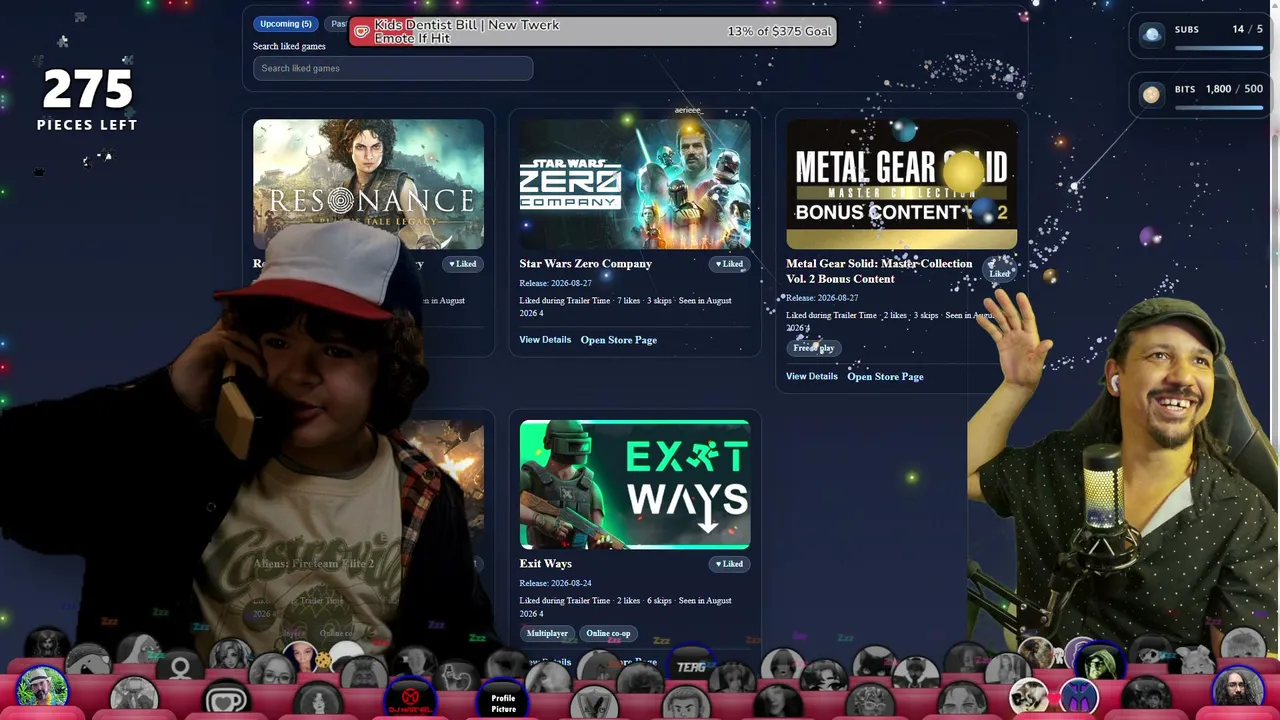Focus the 'Search liked games' input field
Screen dimensions: 1280x720
point(393,68)
